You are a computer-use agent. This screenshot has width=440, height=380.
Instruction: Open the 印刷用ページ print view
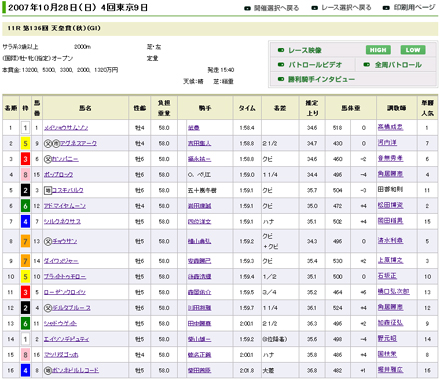click(415, 7)
